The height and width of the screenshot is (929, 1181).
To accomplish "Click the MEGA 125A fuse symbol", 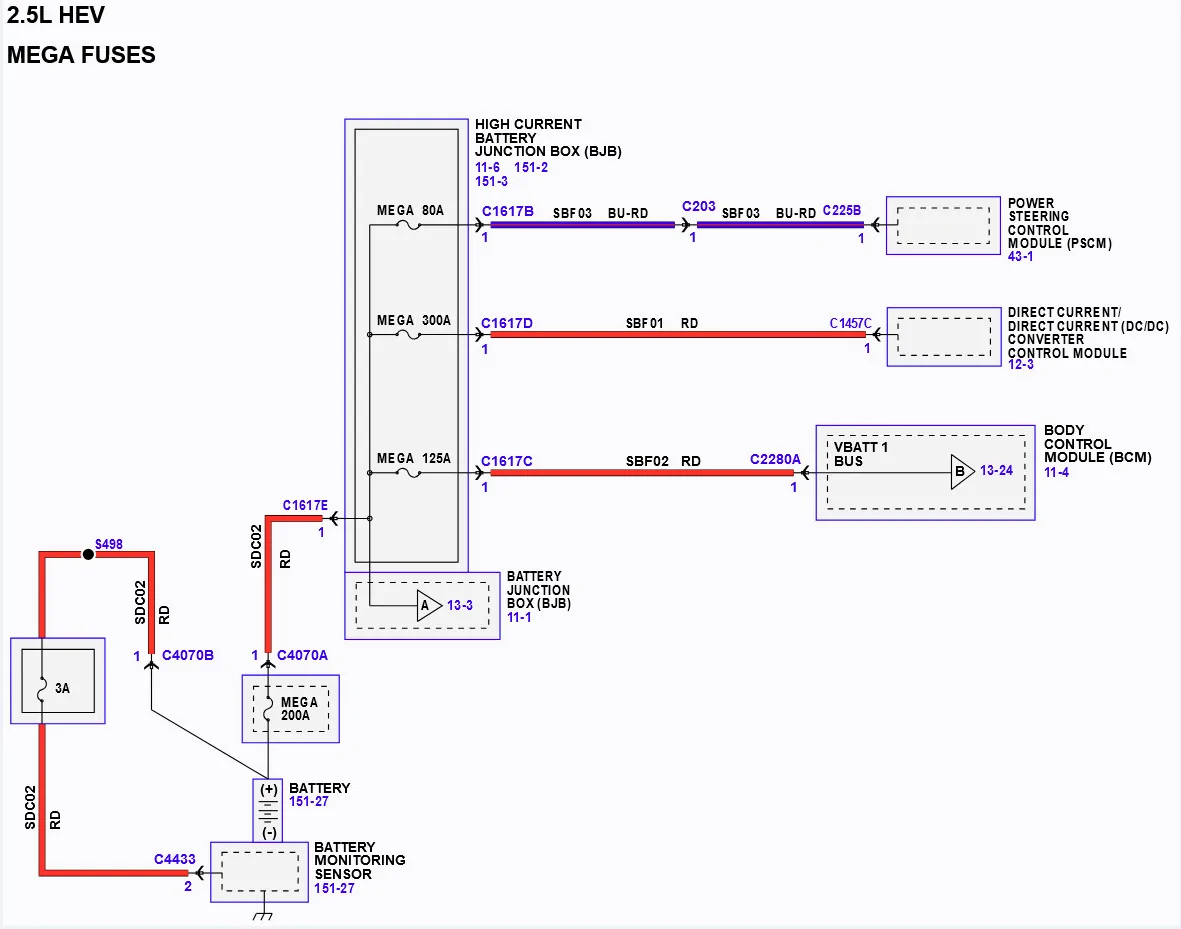I will tap(408, 472).
